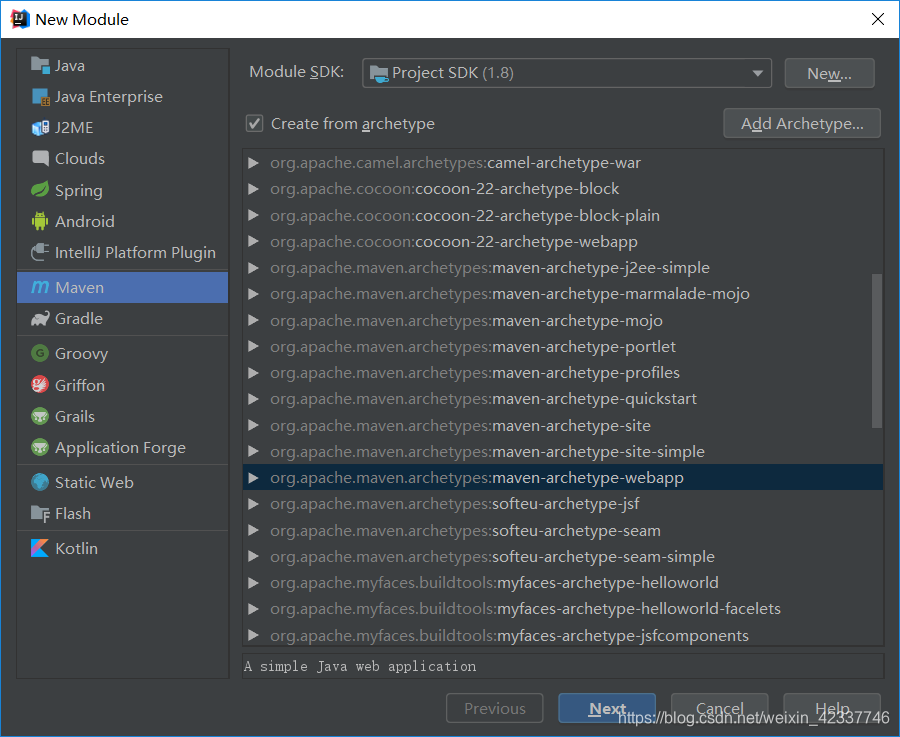Expand maven-archetype-webapp arrow
This screenshot has width=900, height=737.
pyautogui.click(x=253, y=478)
